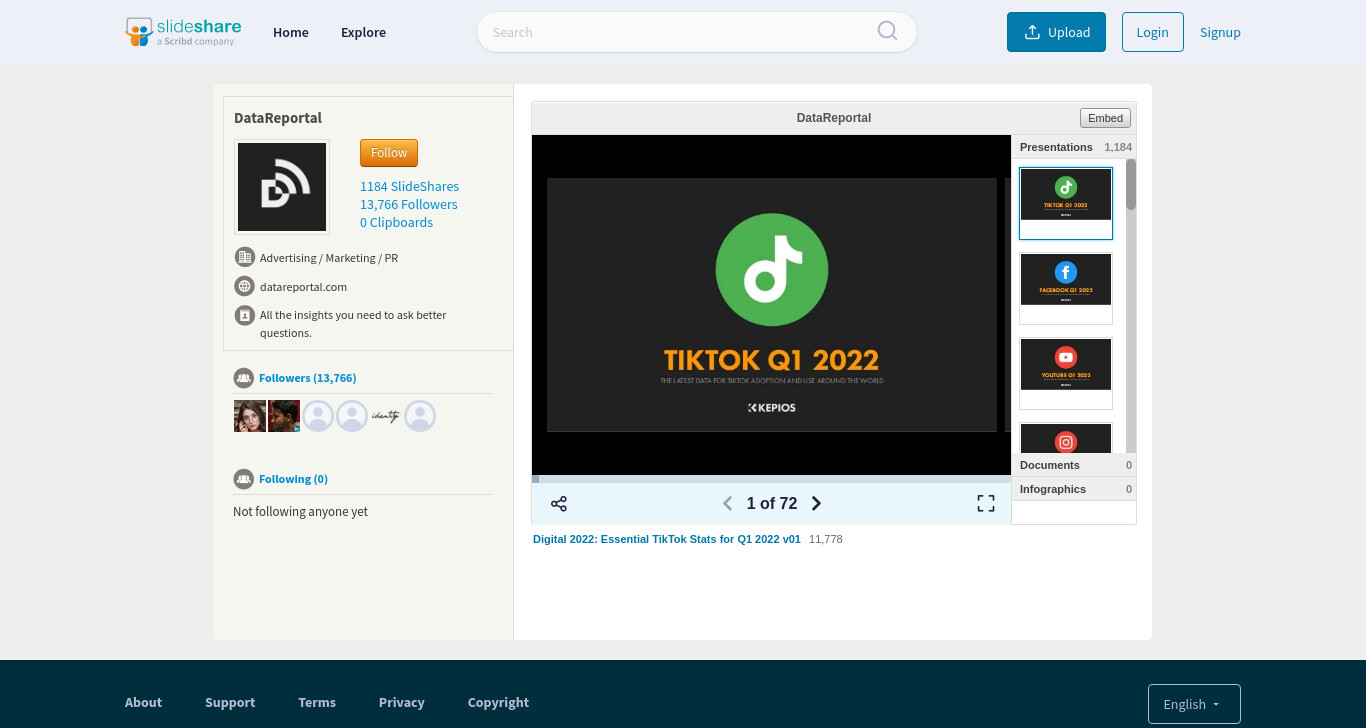Open the 'identity' follower avatar
Screen dimensions: 1366x728
click(x=386, y=416)
